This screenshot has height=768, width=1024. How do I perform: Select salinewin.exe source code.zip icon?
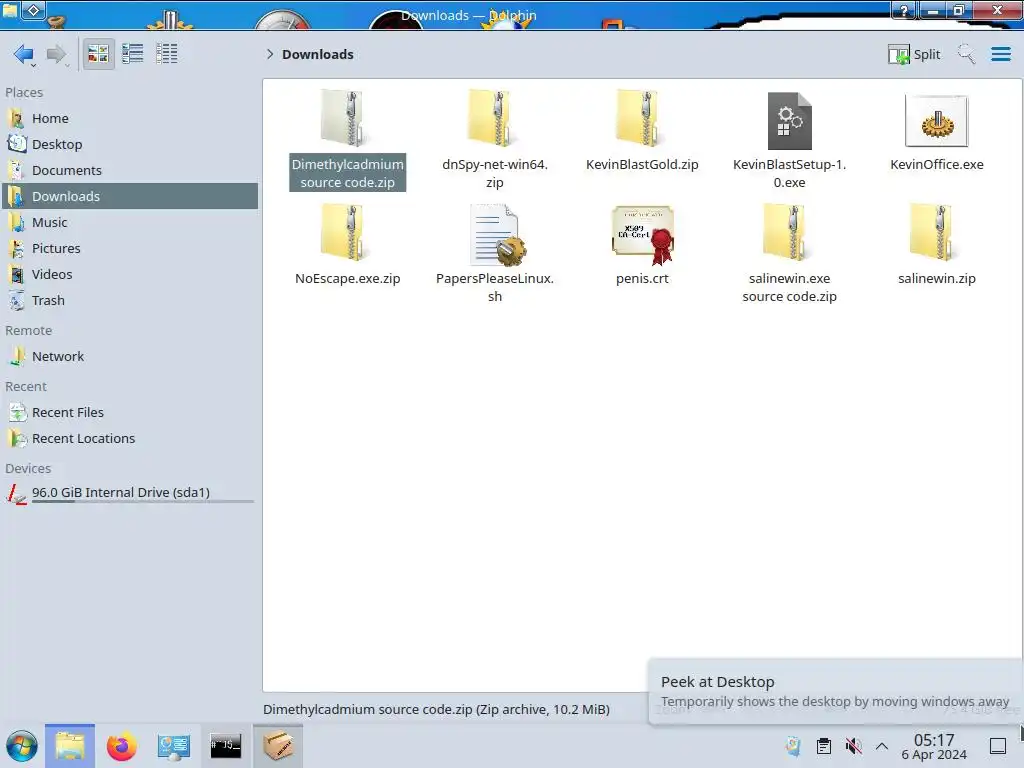click(790, 232)
